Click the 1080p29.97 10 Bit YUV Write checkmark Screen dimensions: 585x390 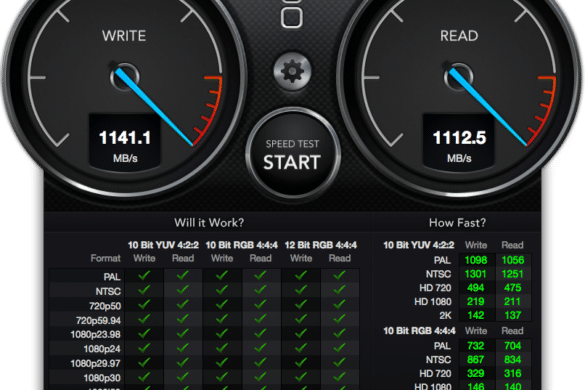coord(144,362)
